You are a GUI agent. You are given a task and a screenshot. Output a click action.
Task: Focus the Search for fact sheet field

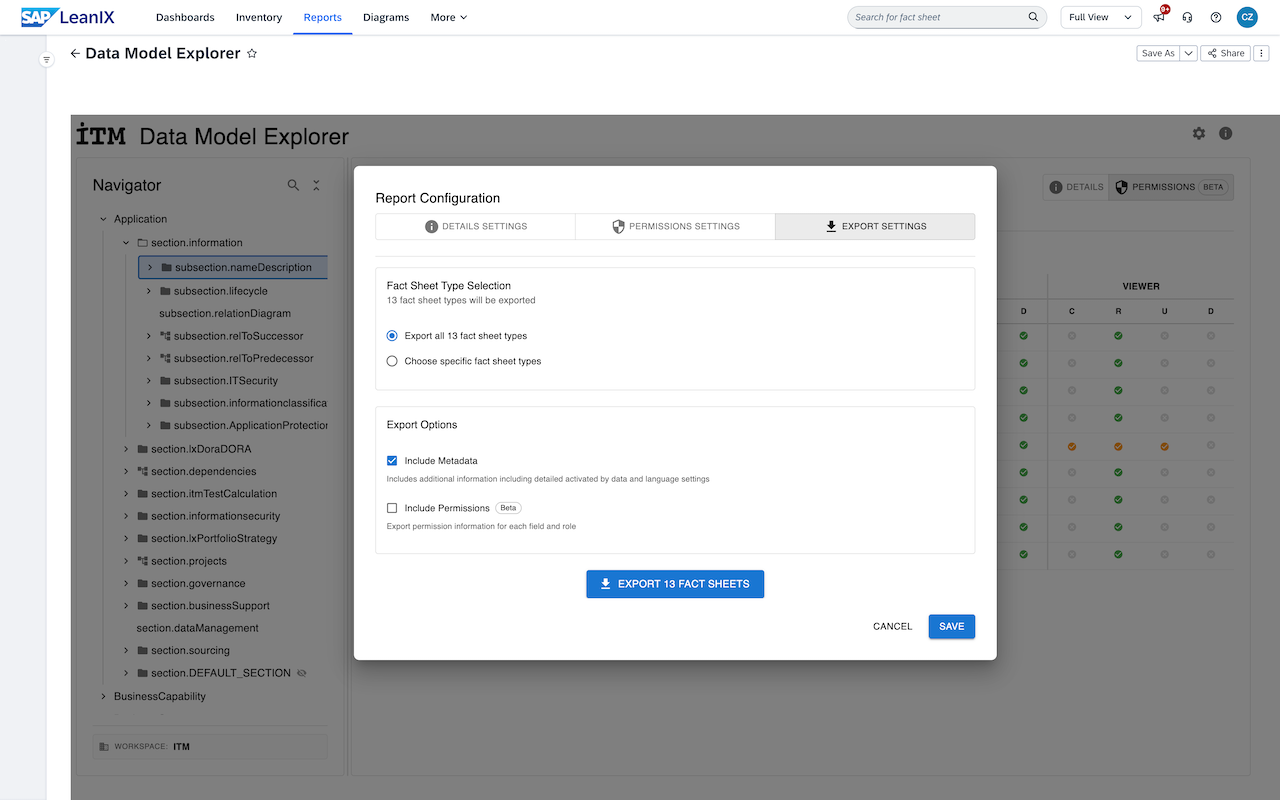point(940,17)
